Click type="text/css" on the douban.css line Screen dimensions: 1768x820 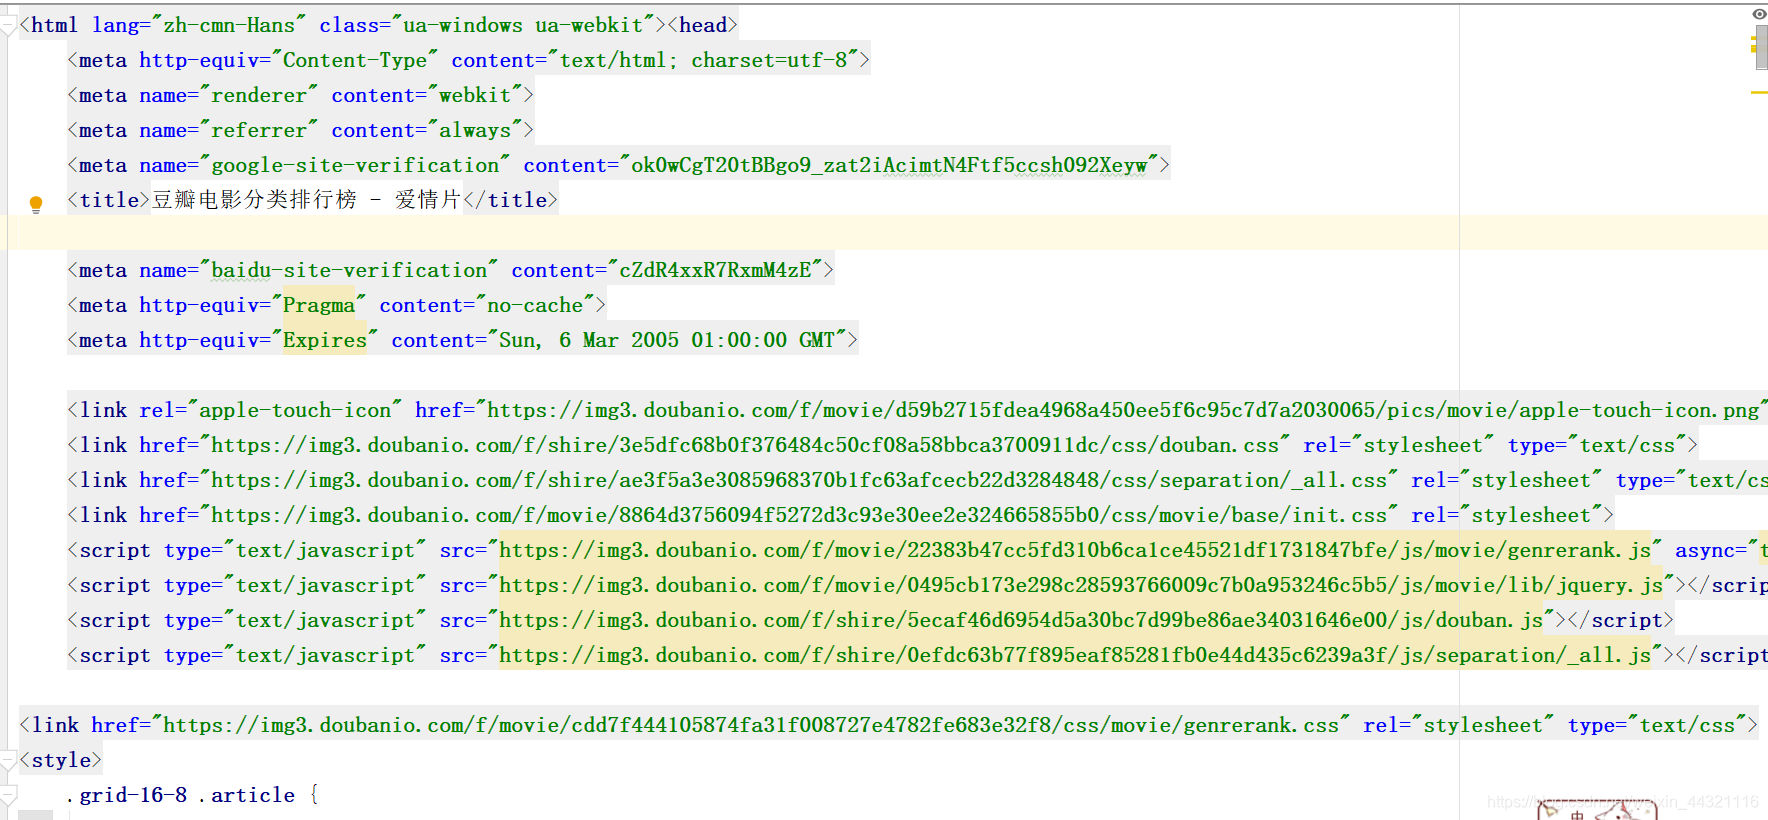point(1598,445)
